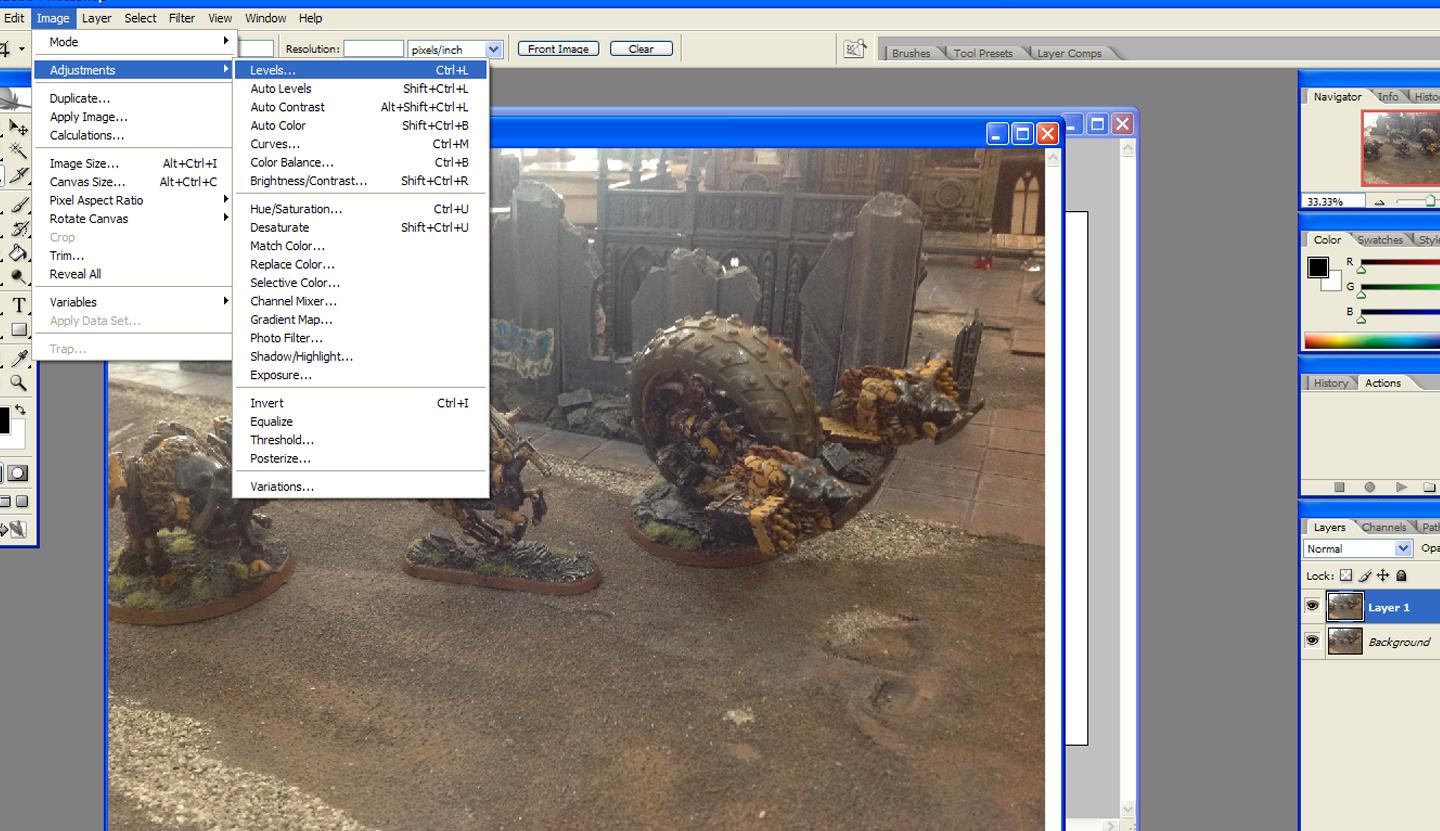The image size is (1440, 831).
Task: Click the Front Image button
Action: click(558, 48)
